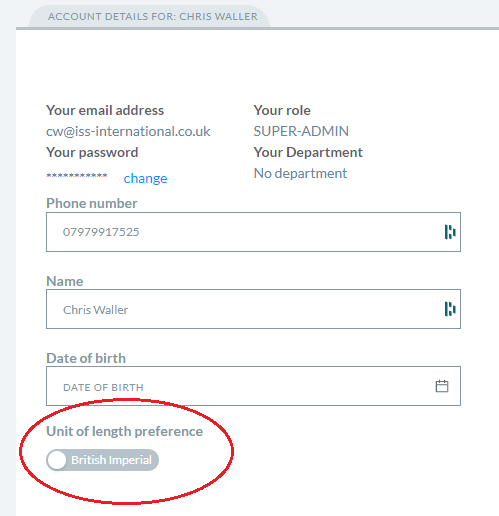The image size is (499, 516).
Task: Click the Phone number field label
Action: (92, 203)
